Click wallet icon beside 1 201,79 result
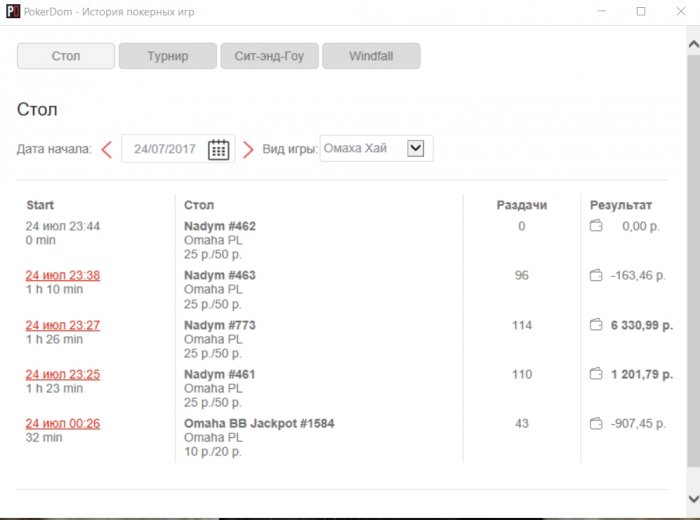Image resolution: width=700 pixels, height=520 pixels. coord(596,374)
